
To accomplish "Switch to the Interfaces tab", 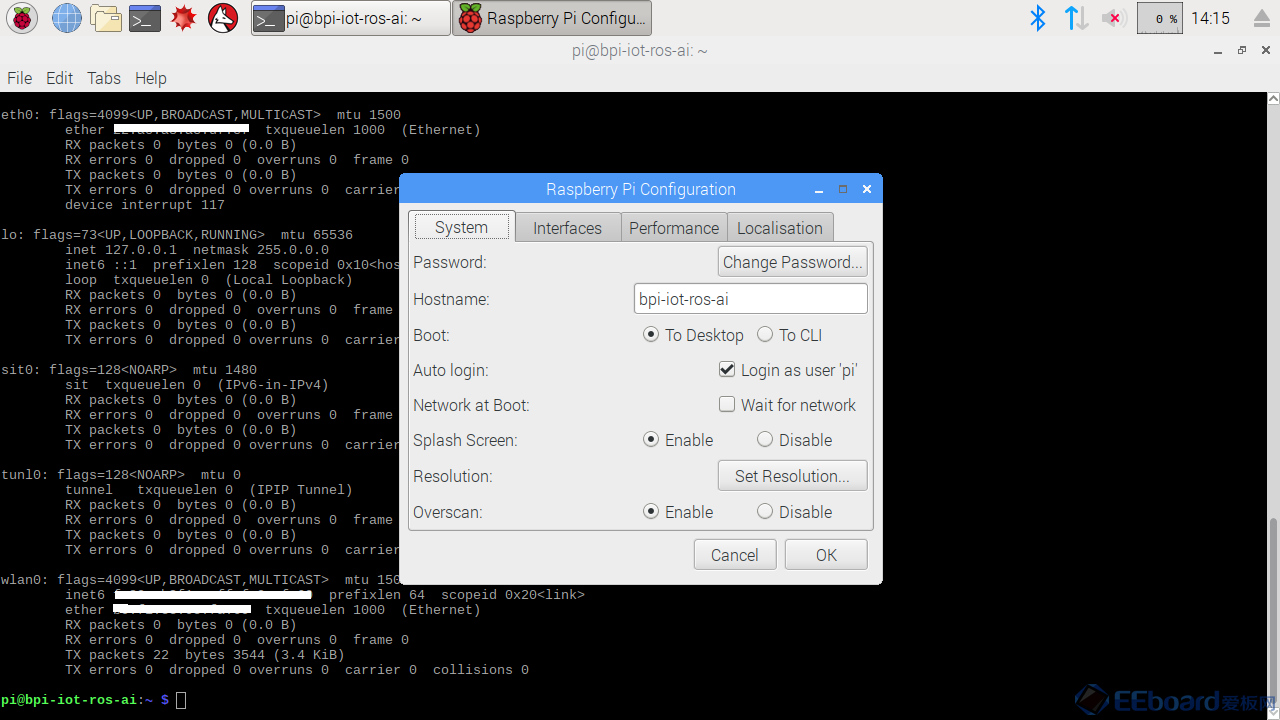I will click(x=567, y=228).
